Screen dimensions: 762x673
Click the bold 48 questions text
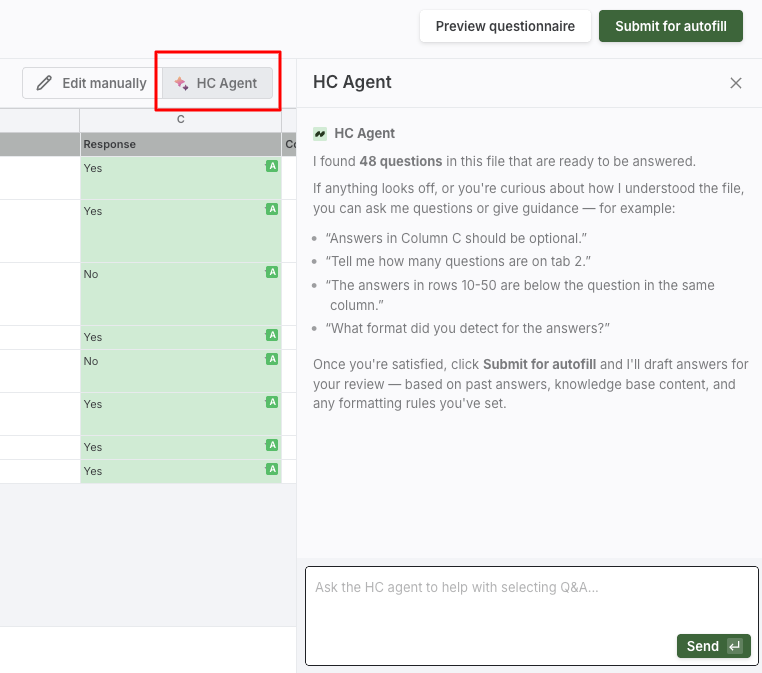tap(401, 161)
